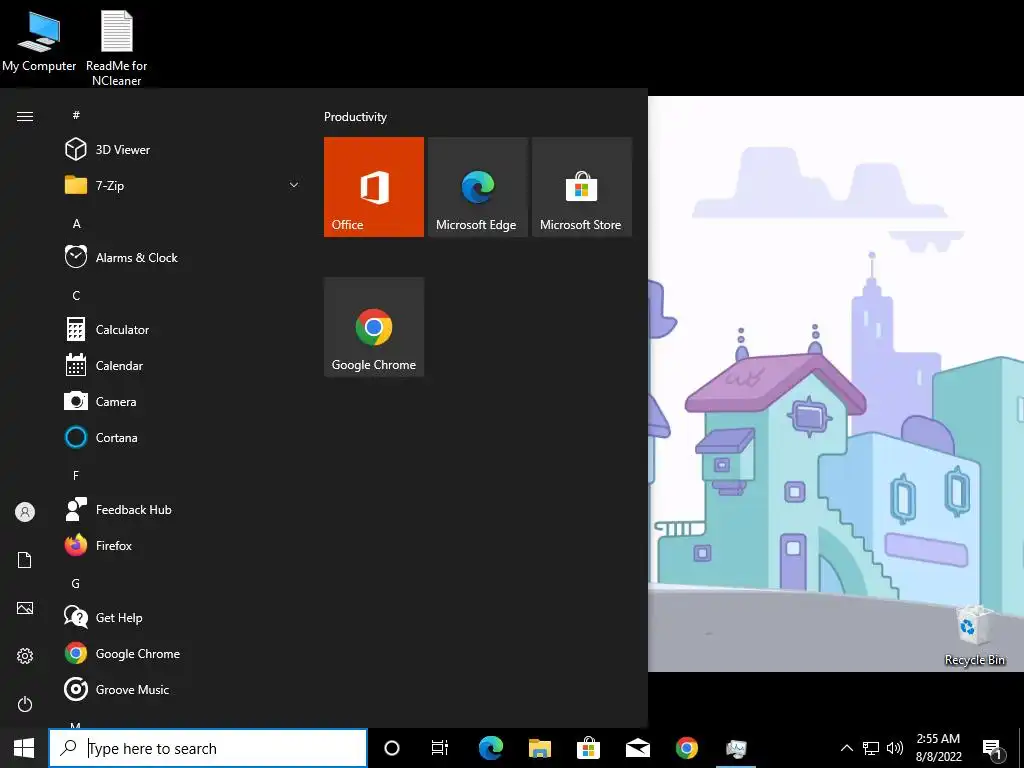
Task: Open the notification center icon
Action: 992,749
